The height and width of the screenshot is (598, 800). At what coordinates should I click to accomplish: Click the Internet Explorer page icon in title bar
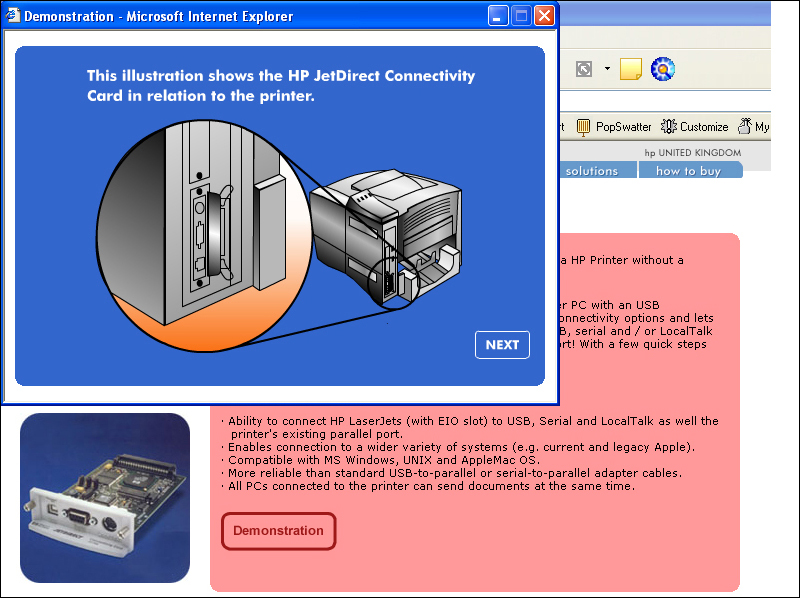[13, 16]
